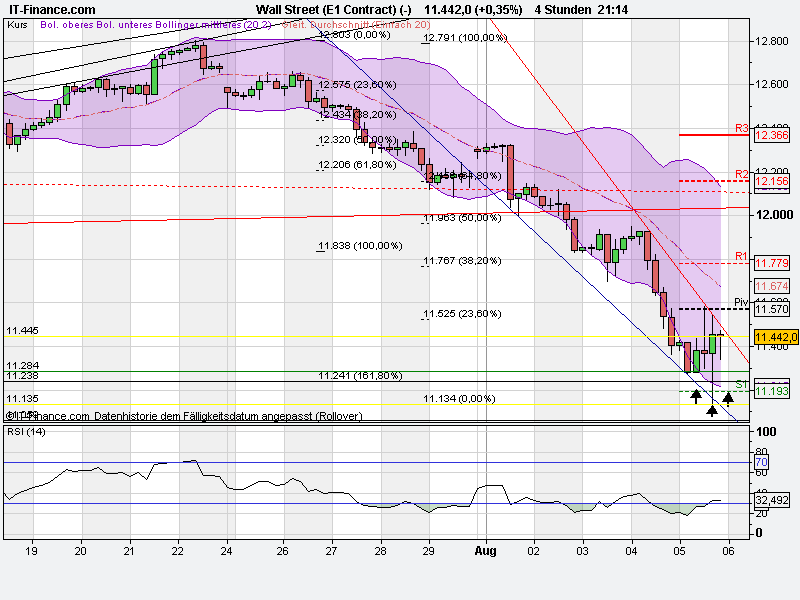Click Fibonacci extension label 11.241 (161,80%)
The width and height of the screenshot is (800, 600).
pos(360,376)
